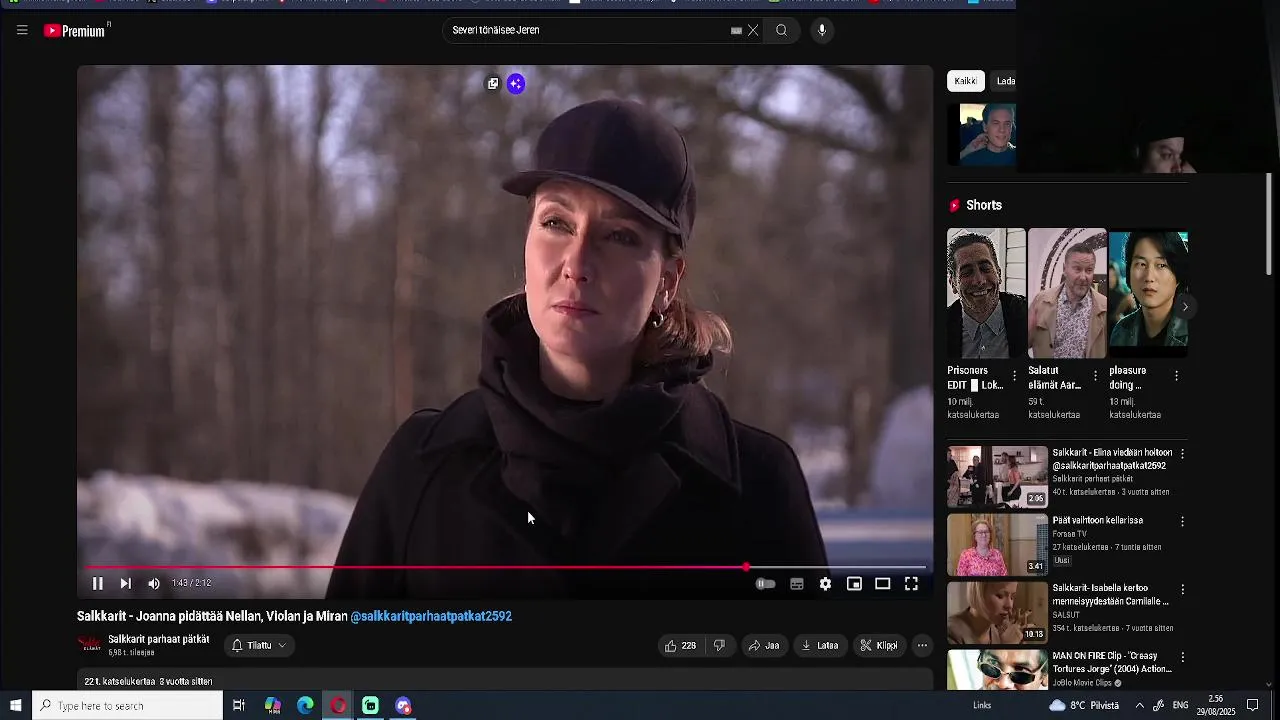The height and width of the screenshot is (720, 1280).
Task: Pause the video playback
Action: pyautogui.click(x=98, y=584)
